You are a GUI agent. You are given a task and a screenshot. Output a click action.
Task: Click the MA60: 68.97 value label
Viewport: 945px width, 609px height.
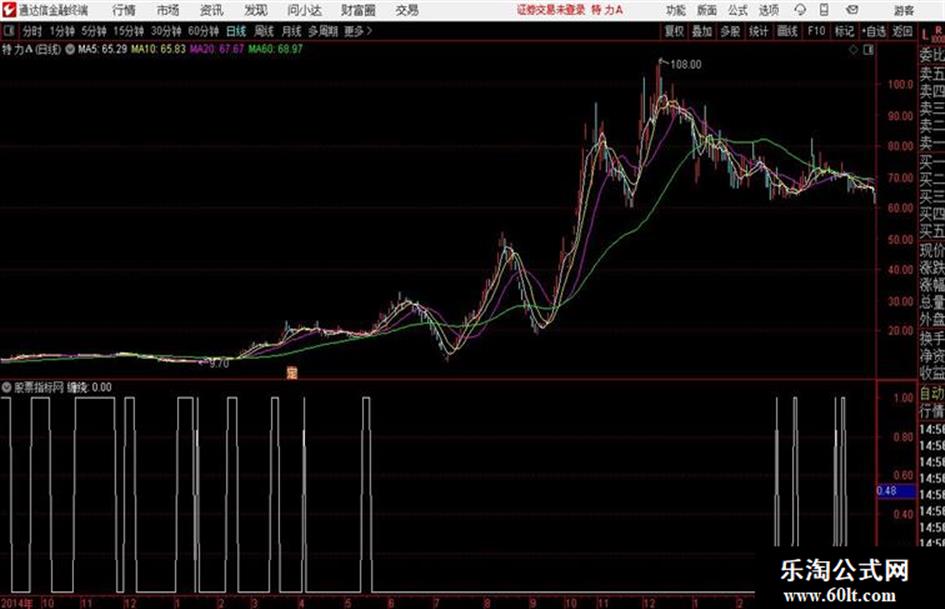pyautogui.click(x=275, y=49)
